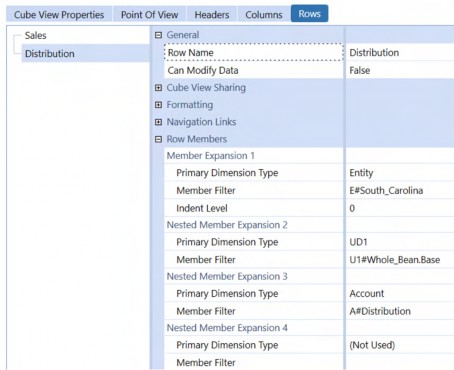Select the Member Expansion 1 heading
Viewport: 454px width, 370px height.
[x=210, y=156]
